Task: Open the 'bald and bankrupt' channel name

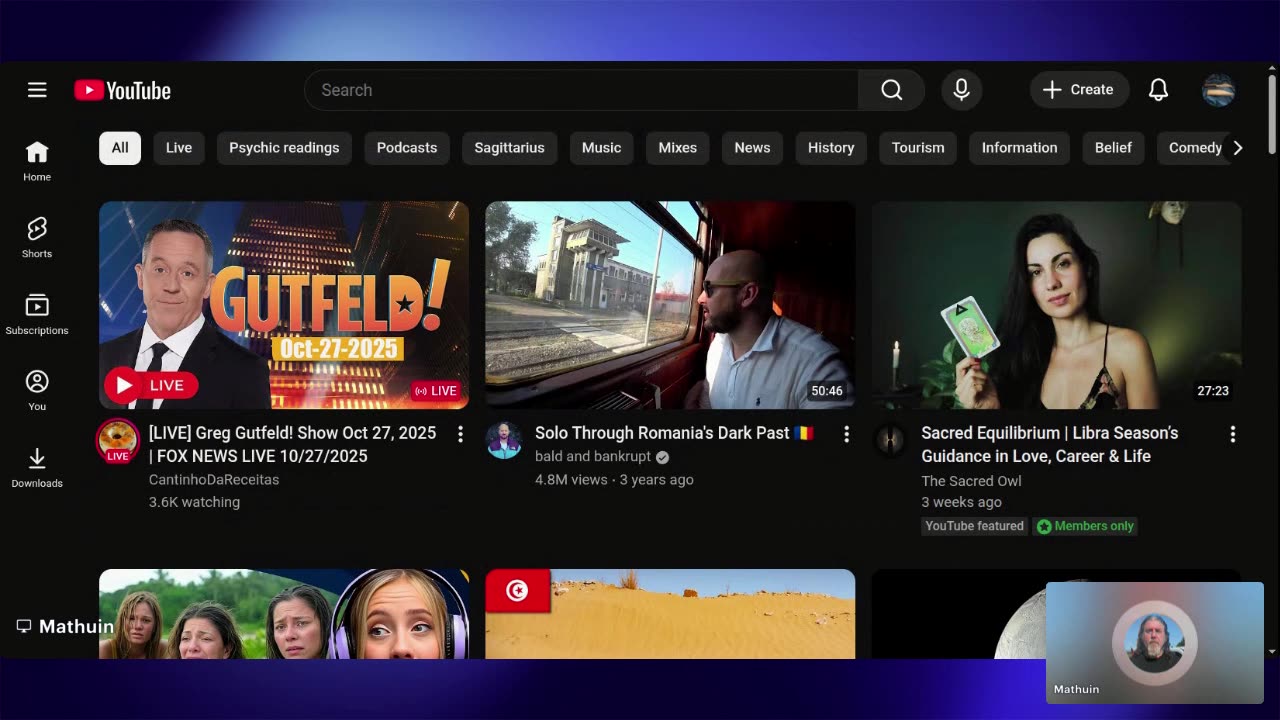Action: tap(593, 457)
